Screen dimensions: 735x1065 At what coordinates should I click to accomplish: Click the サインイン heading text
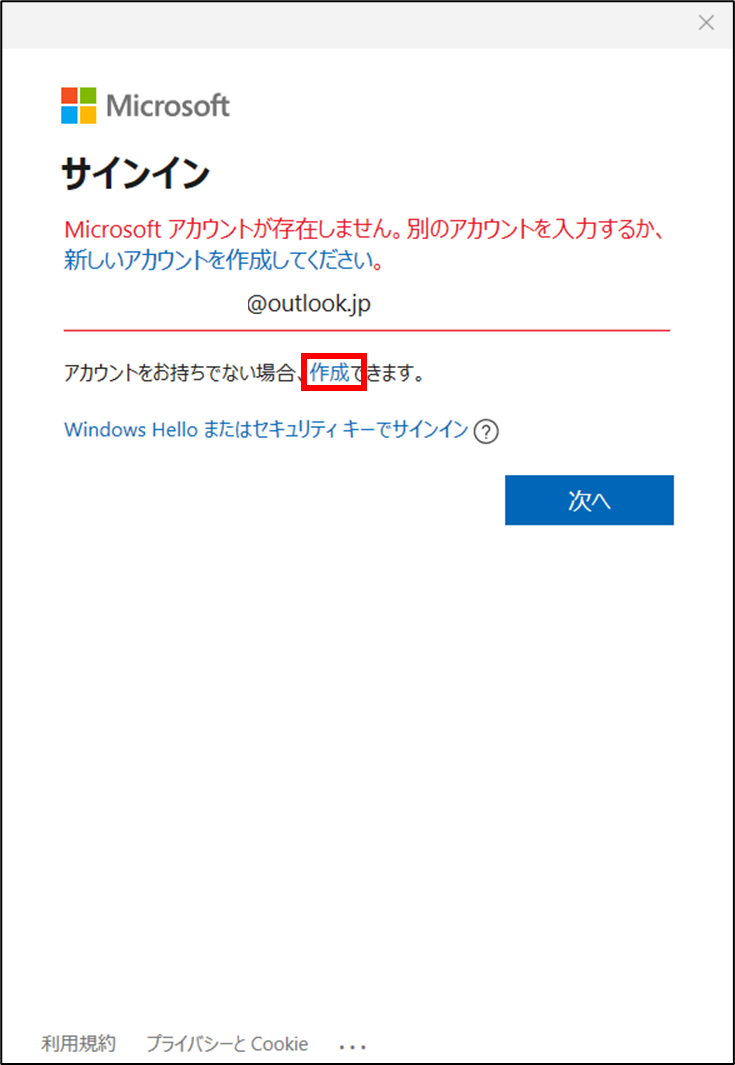click(x=136, y=175)
